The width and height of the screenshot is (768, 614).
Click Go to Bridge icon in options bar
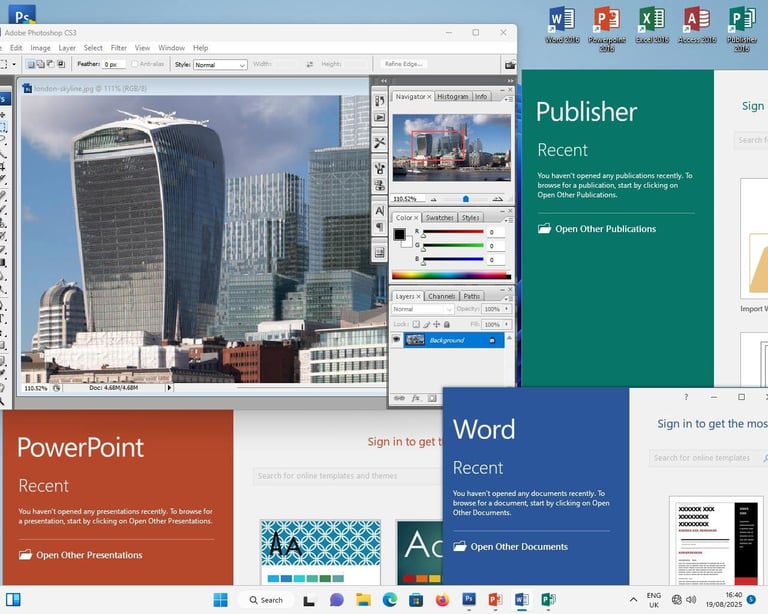point(510,65)
